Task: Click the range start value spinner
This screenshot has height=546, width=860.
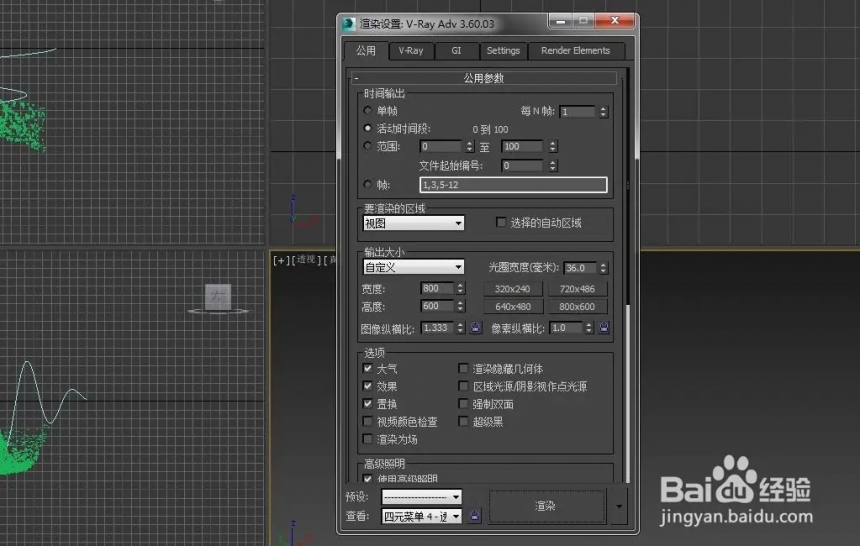Action: click(469, 147)
